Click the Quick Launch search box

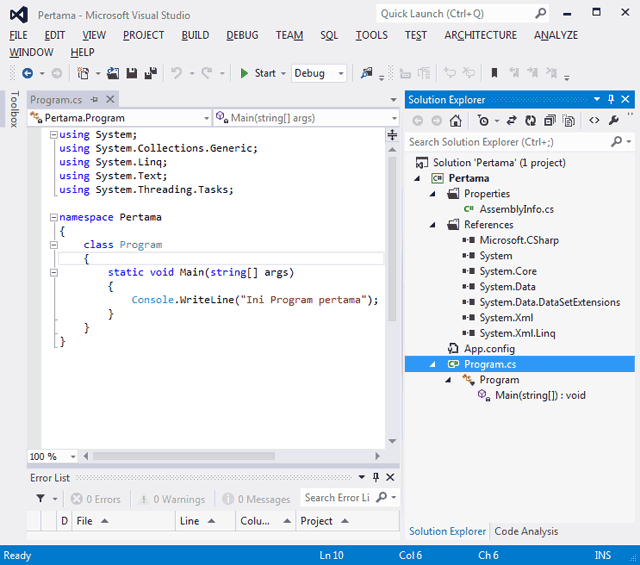click(462, 14)
